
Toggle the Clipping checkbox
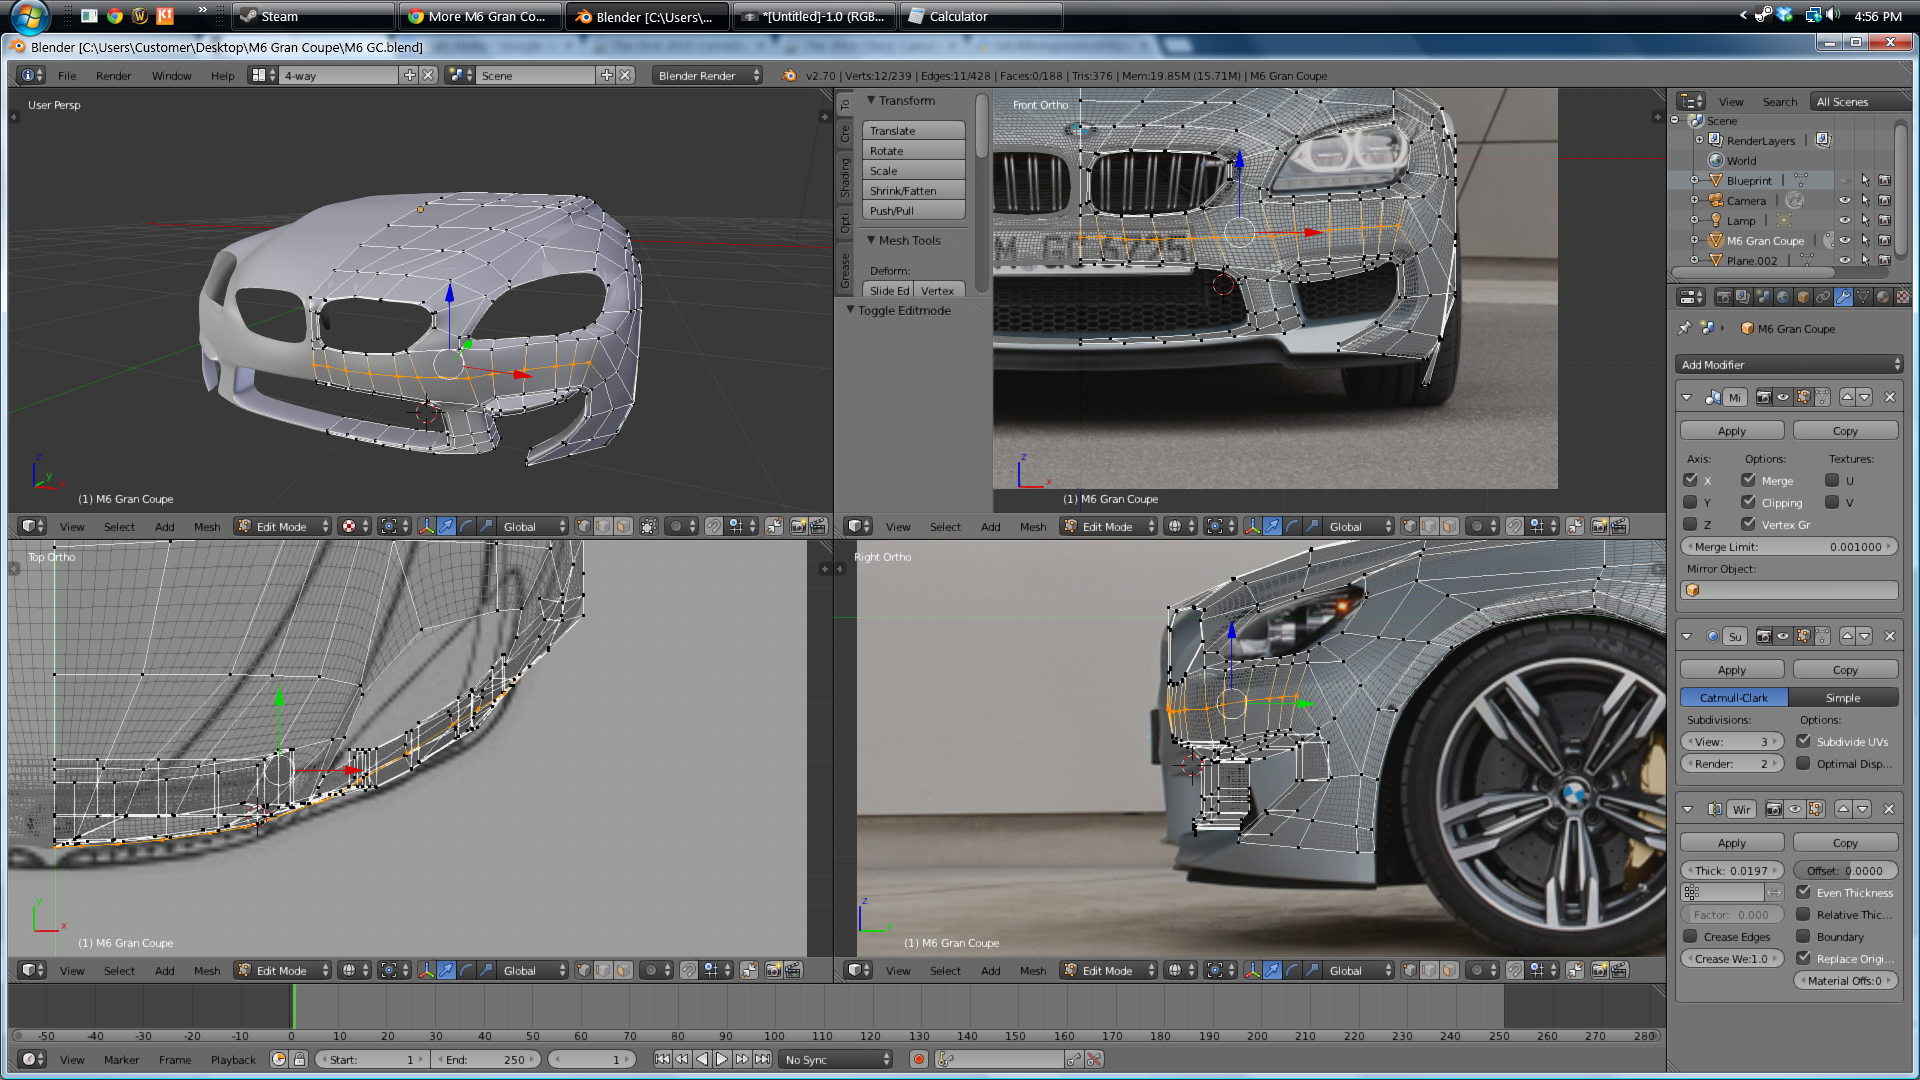[1749, 502]
